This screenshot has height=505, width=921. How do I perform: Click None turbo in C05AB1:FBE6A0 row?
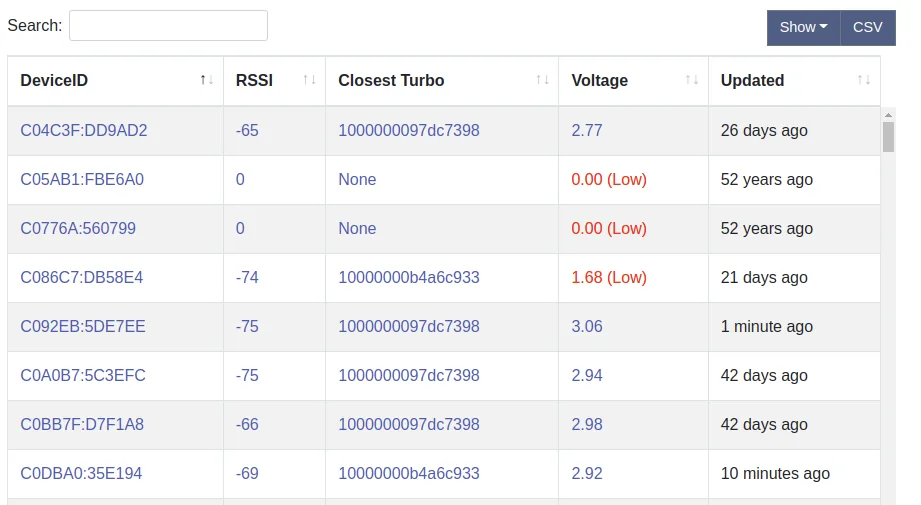point(357,179)
